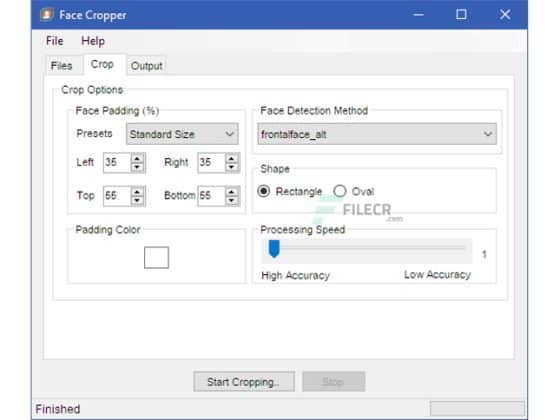
Task: Maximize the Face Cropper window
Action: pos(461,15)
